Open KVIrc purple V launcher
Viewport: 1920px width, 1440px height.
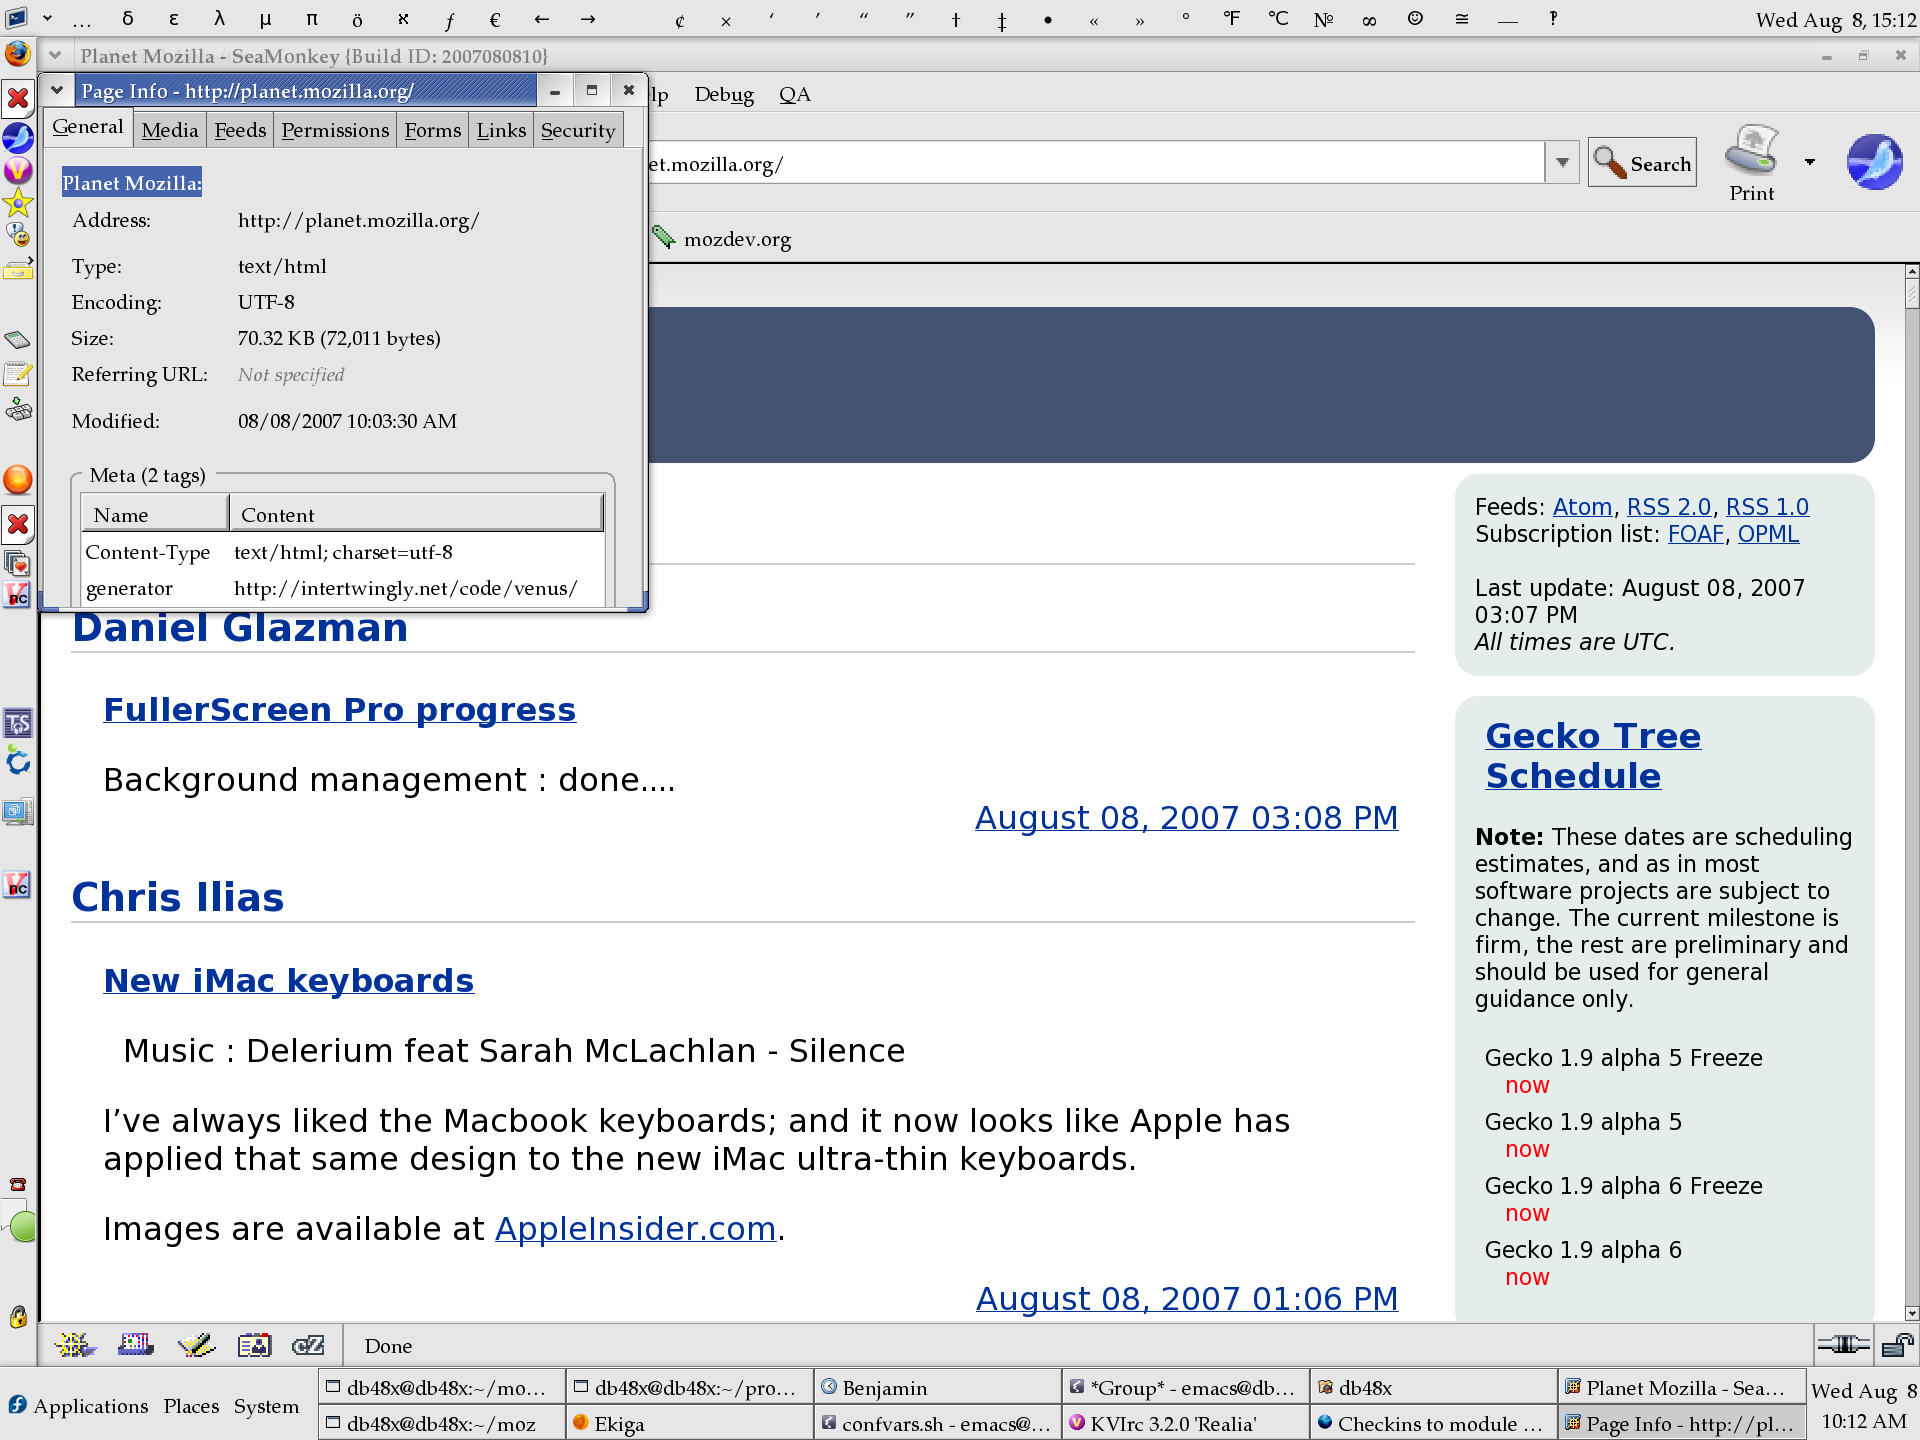click(18, 171)
